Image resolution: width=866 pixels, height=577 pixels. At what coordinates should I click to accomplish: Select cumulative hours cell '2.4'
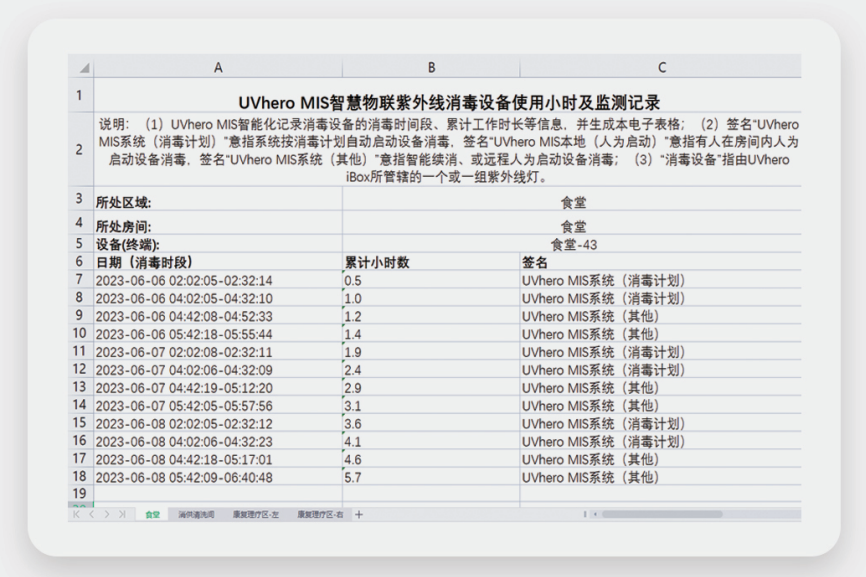[431, 369]
